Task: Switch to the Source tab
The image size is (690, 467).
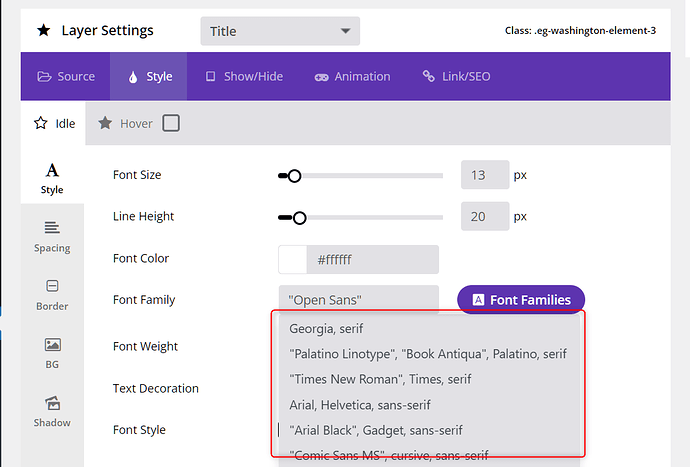Action: (66, 76)
